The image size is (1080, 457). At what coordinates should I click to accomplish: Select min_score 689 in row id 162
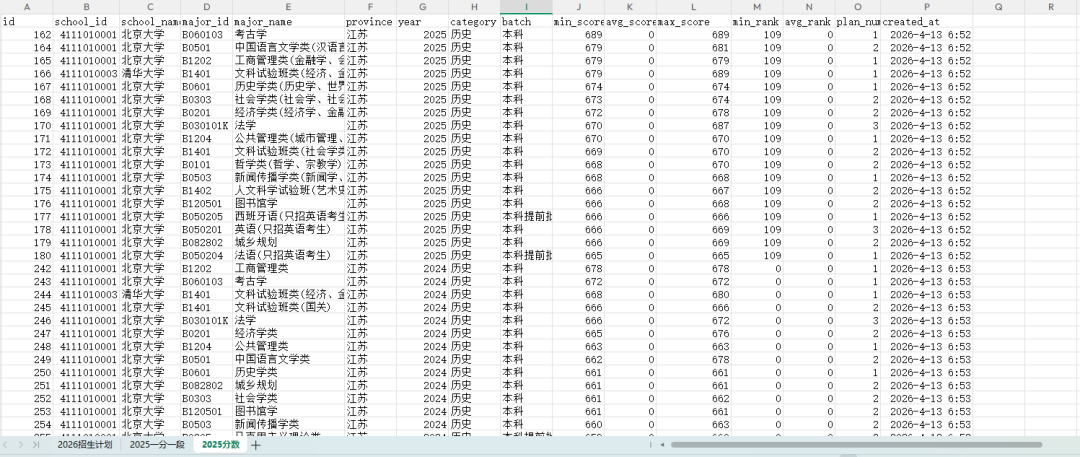pos(579,34)
